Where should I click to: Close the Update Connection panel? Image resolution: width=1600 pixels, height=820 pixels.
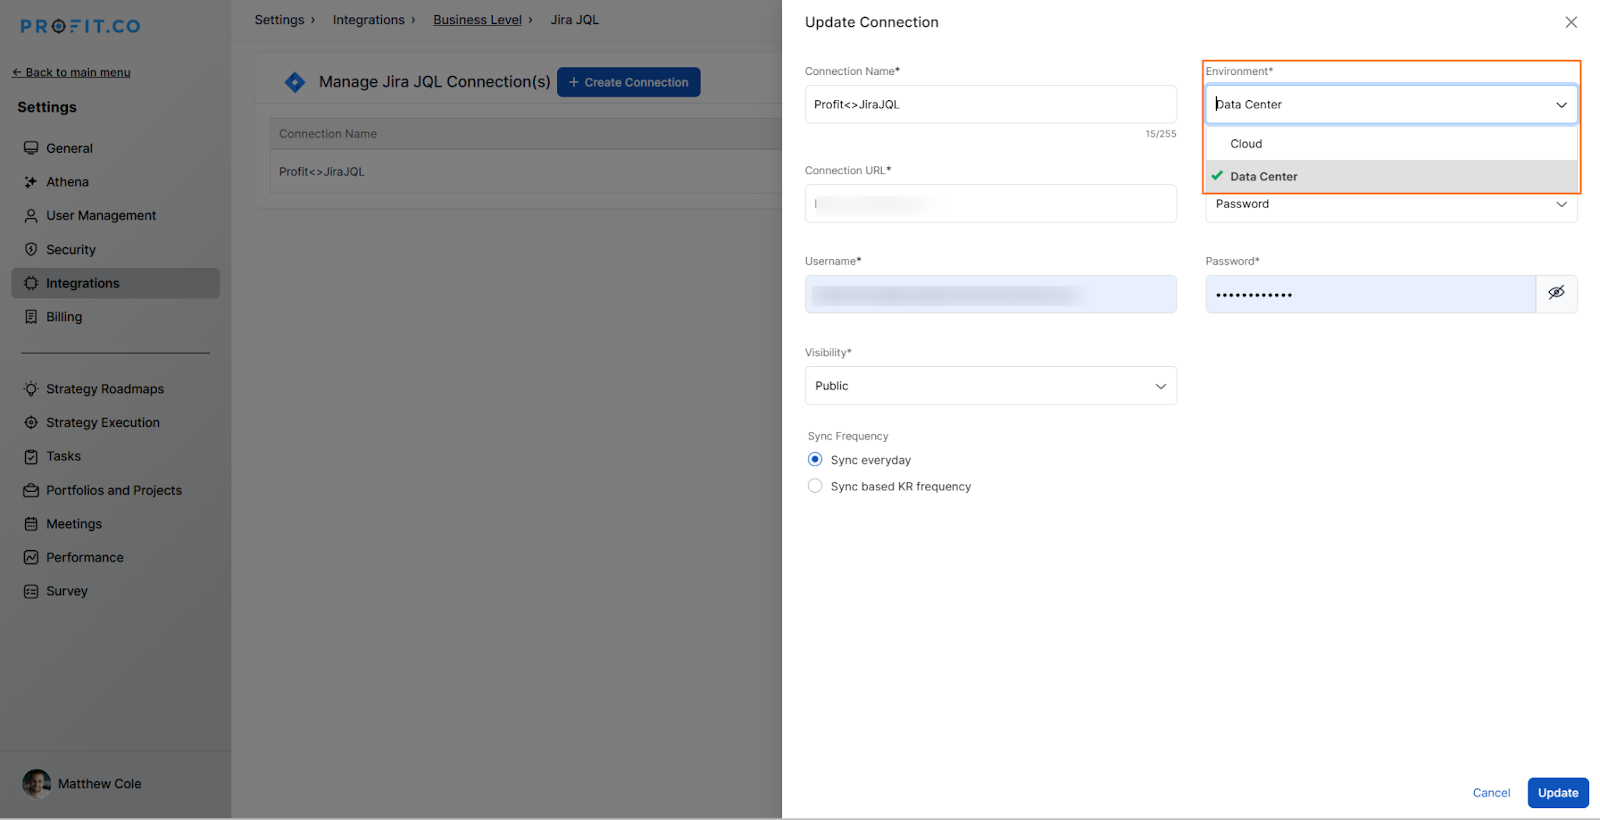(x=1571, y=22)
